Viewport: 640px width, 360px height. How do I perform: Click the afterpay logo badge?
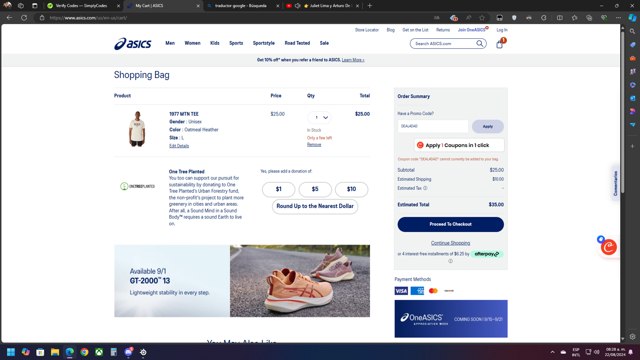click(x=487, y=254)
